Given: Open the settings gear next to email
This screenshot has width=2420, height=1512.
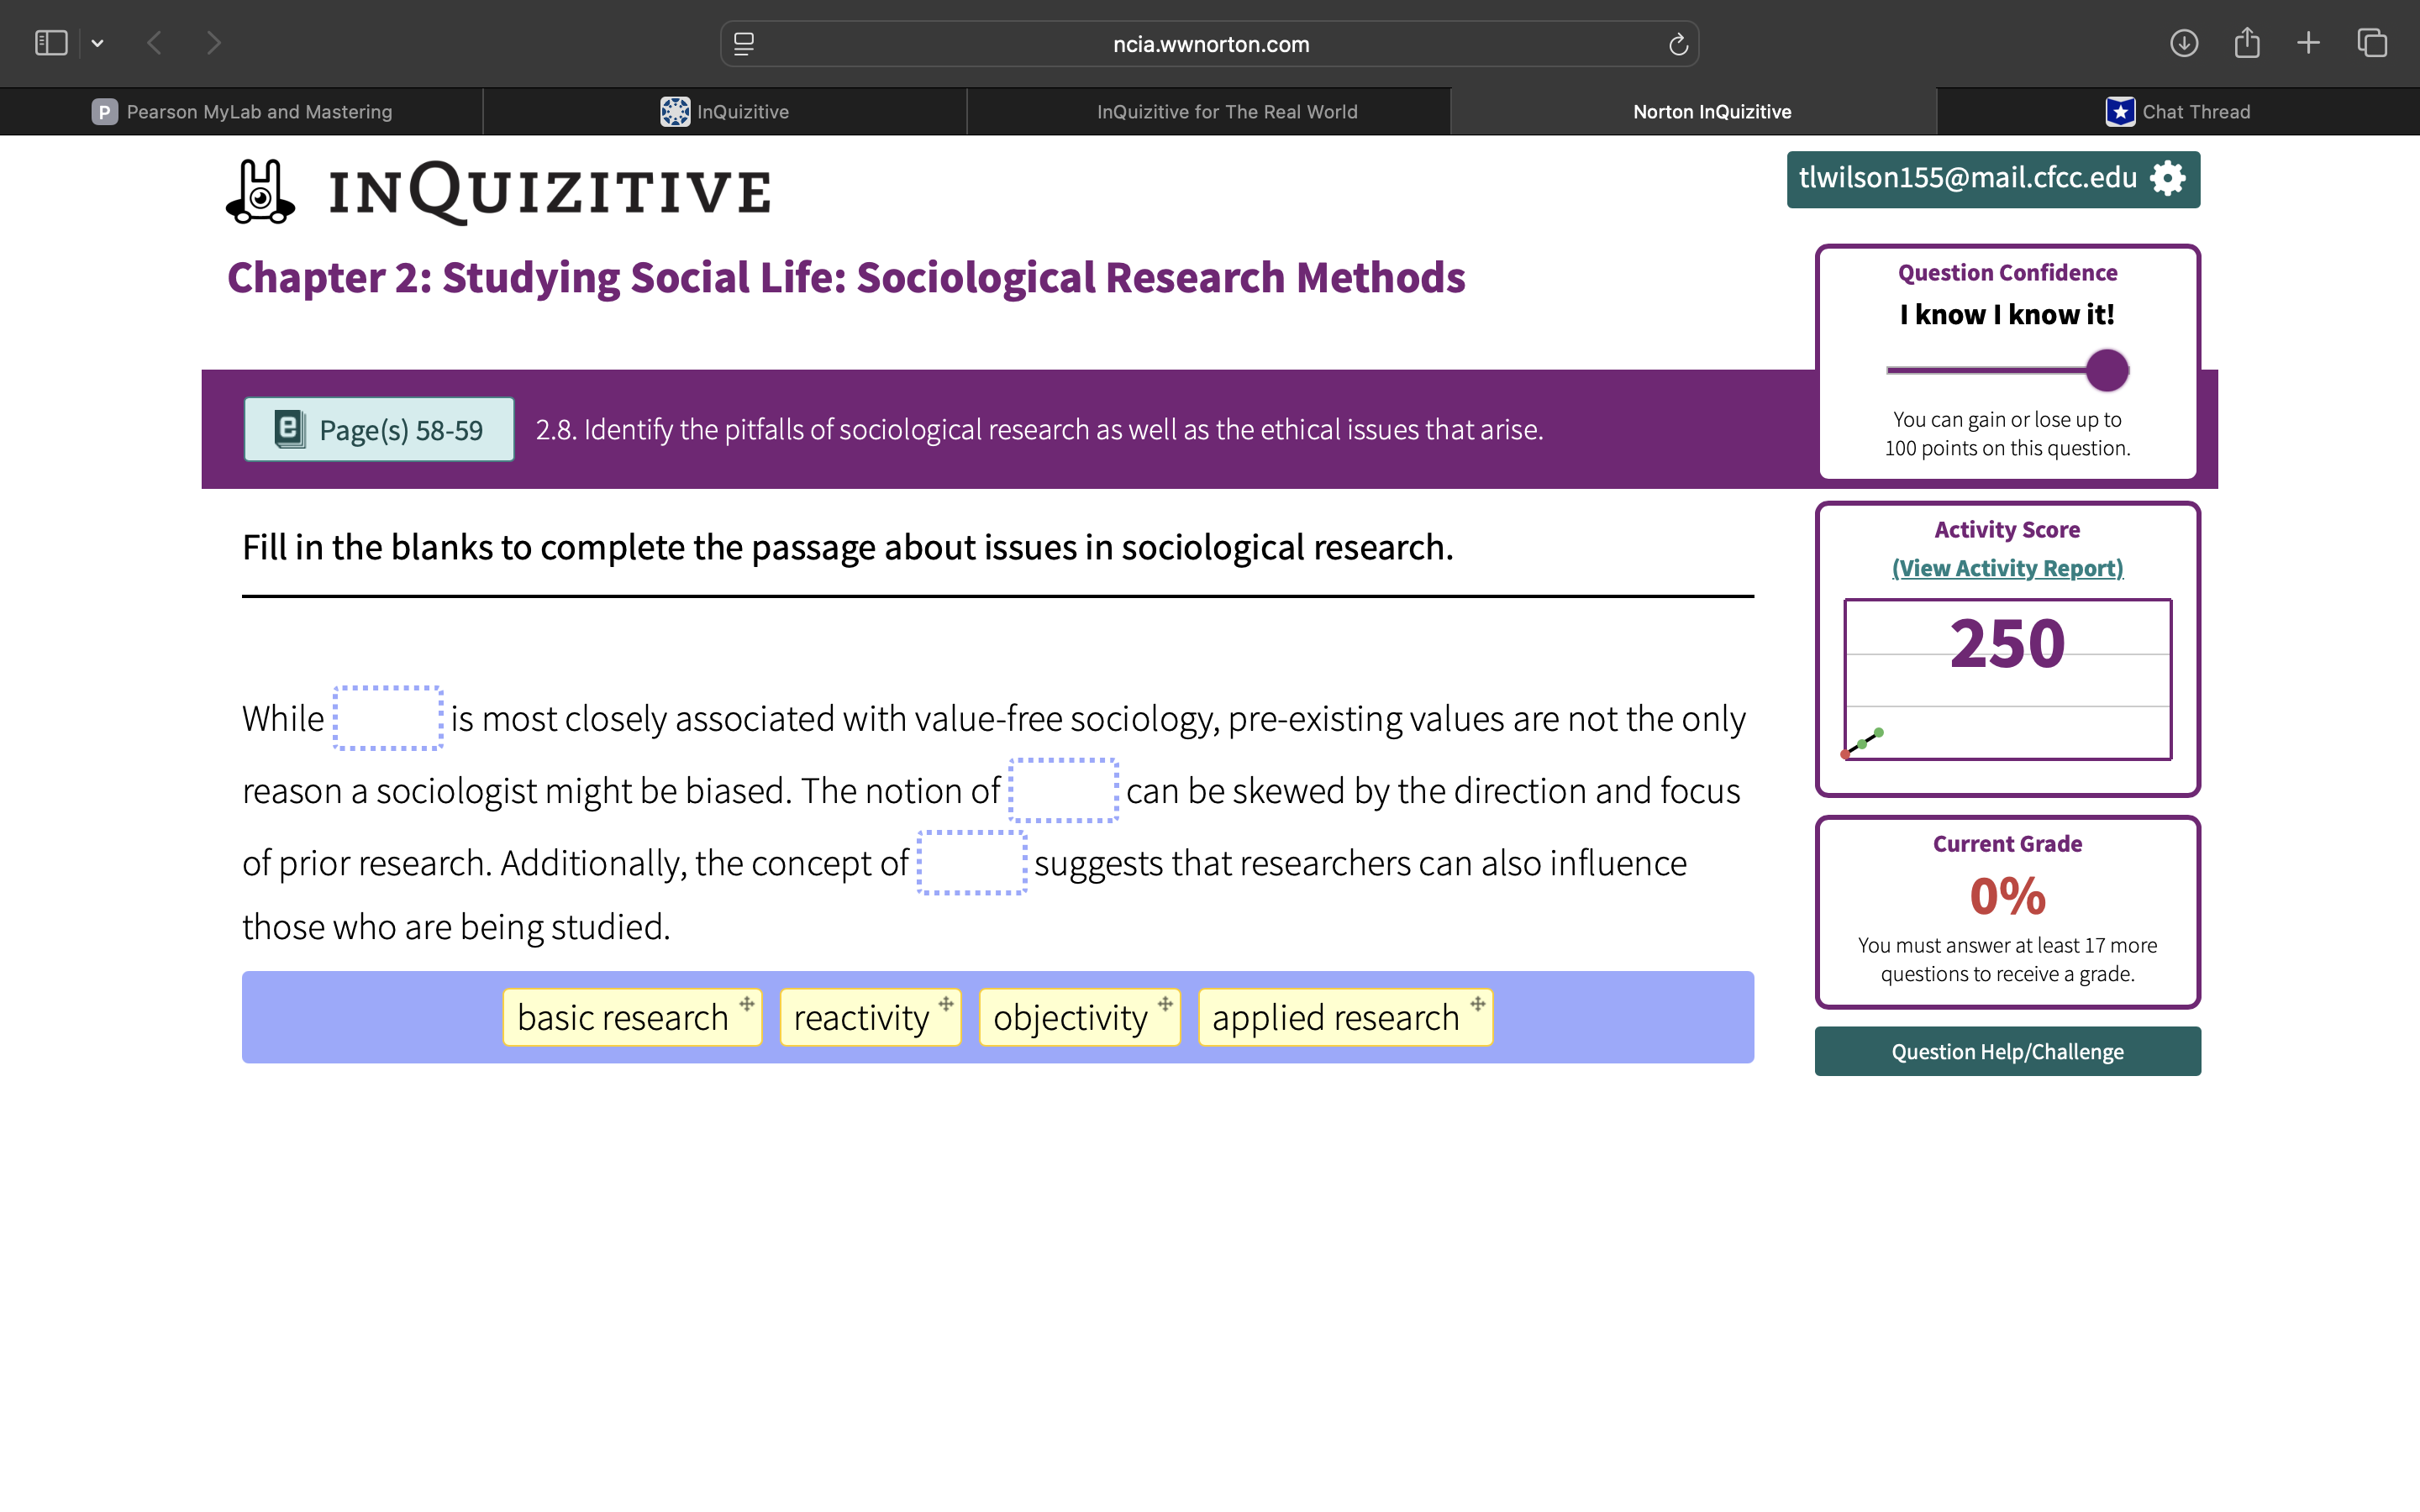Looking at the screenshot, I should click(x=2168, y=179).
